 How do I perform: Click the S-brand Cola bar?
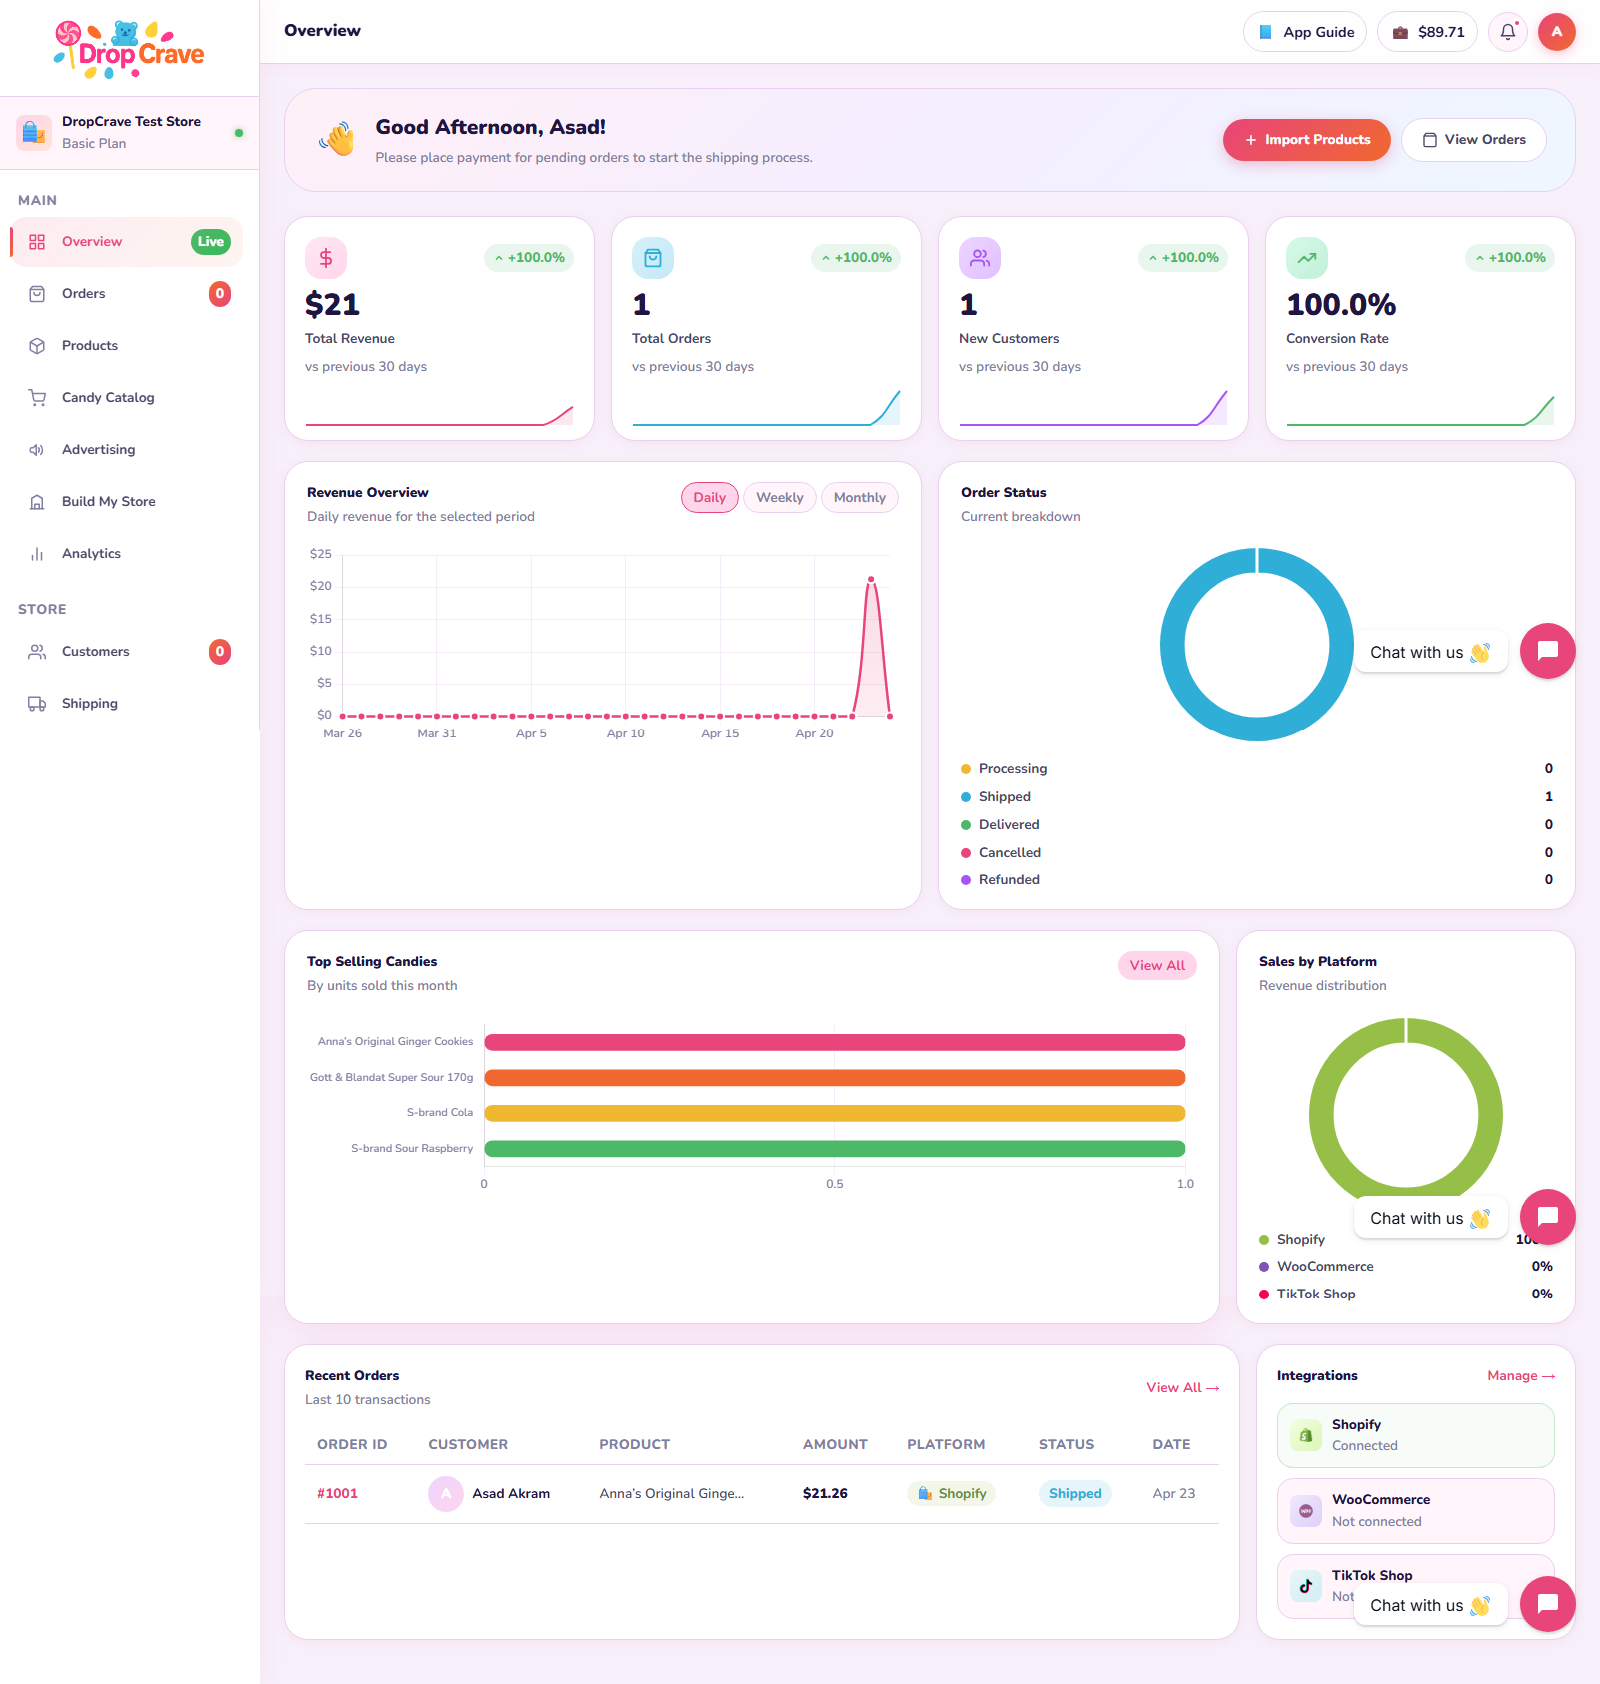point(835,1114)
